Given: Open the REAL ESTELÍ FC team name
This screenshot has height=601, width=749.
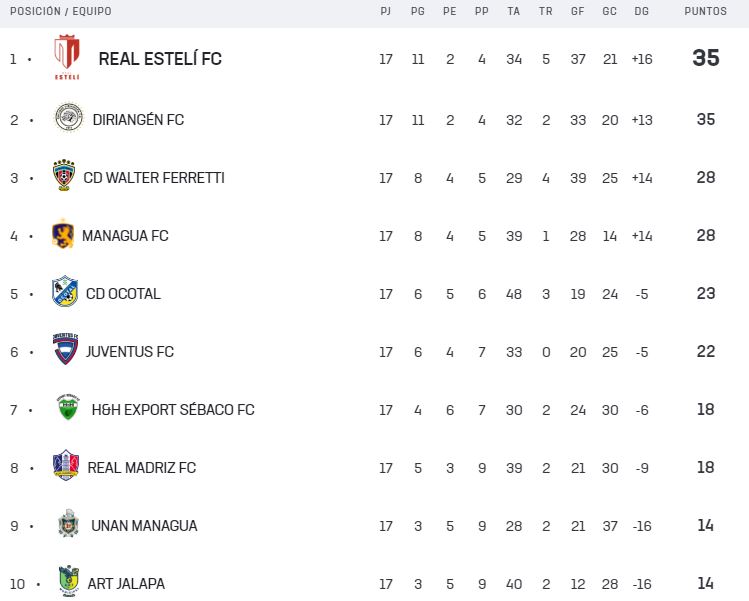Looking at the screenshot, I should click(160, 59).
